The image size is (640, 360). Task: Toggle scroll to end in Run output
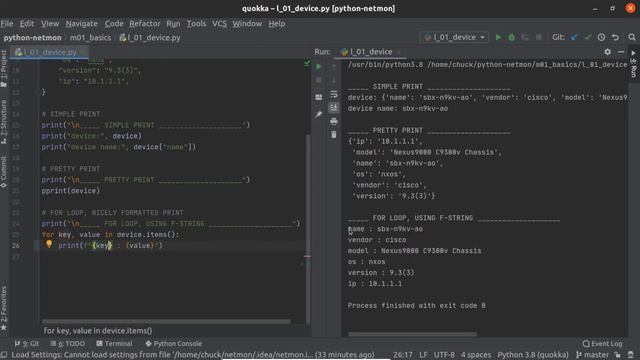click(333, 107)
